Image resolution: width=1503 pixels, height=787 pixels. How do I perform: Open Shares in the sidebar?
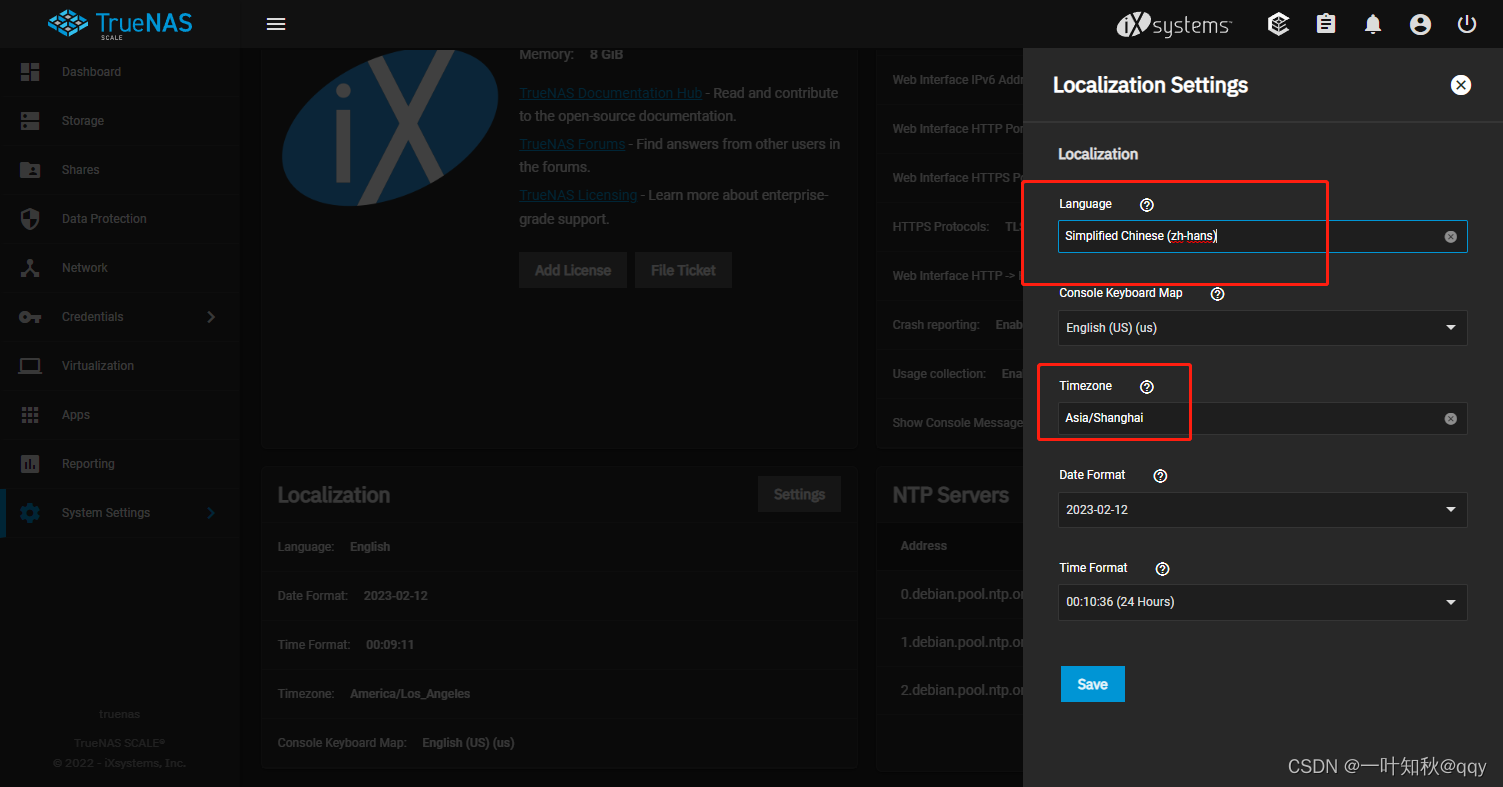click(x=120, y=170)
